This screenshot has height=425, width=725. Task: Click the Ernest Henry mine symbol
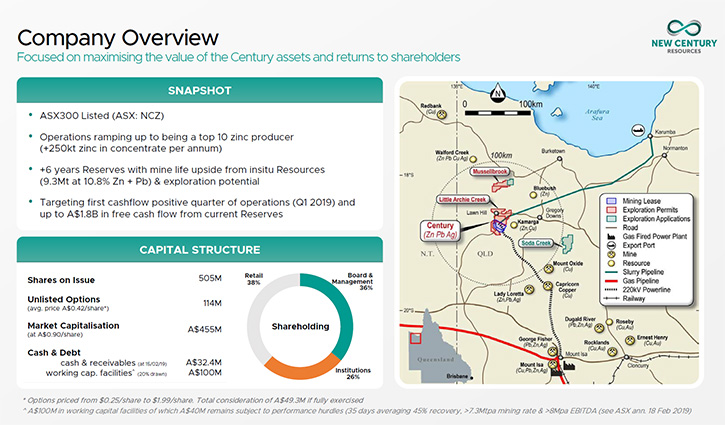(630, 340)
